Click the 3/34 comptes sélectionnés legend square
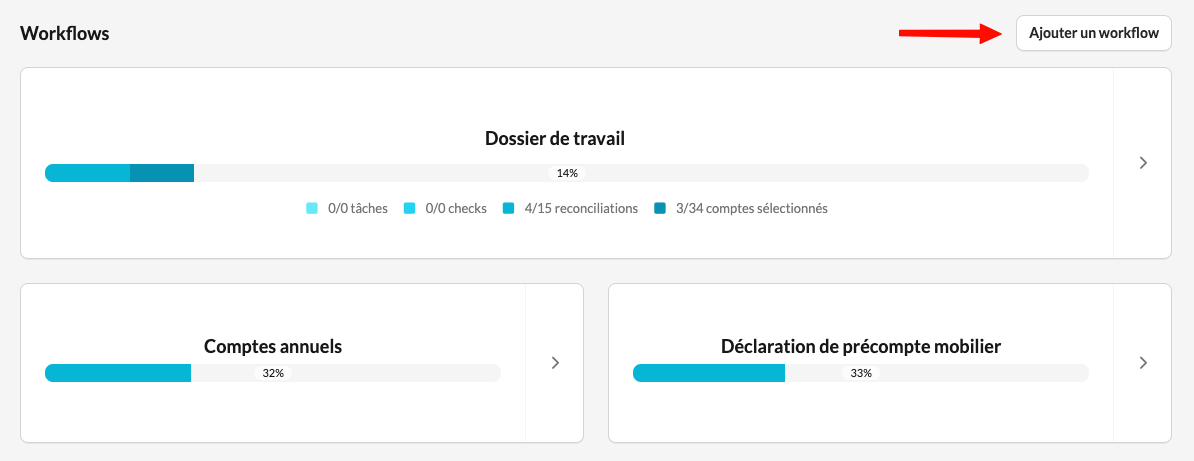Viewport: 1194px width, 461px height. (x=659, y=209)
